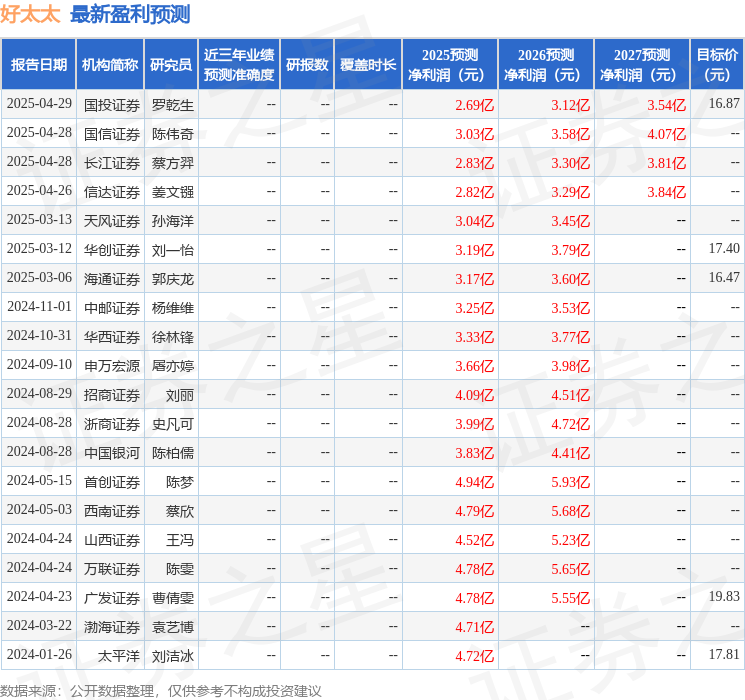Click the 3.12亿 2026 profit value
Image resolution: width=745 pixels, height=700 pixels.
[571, 105]
